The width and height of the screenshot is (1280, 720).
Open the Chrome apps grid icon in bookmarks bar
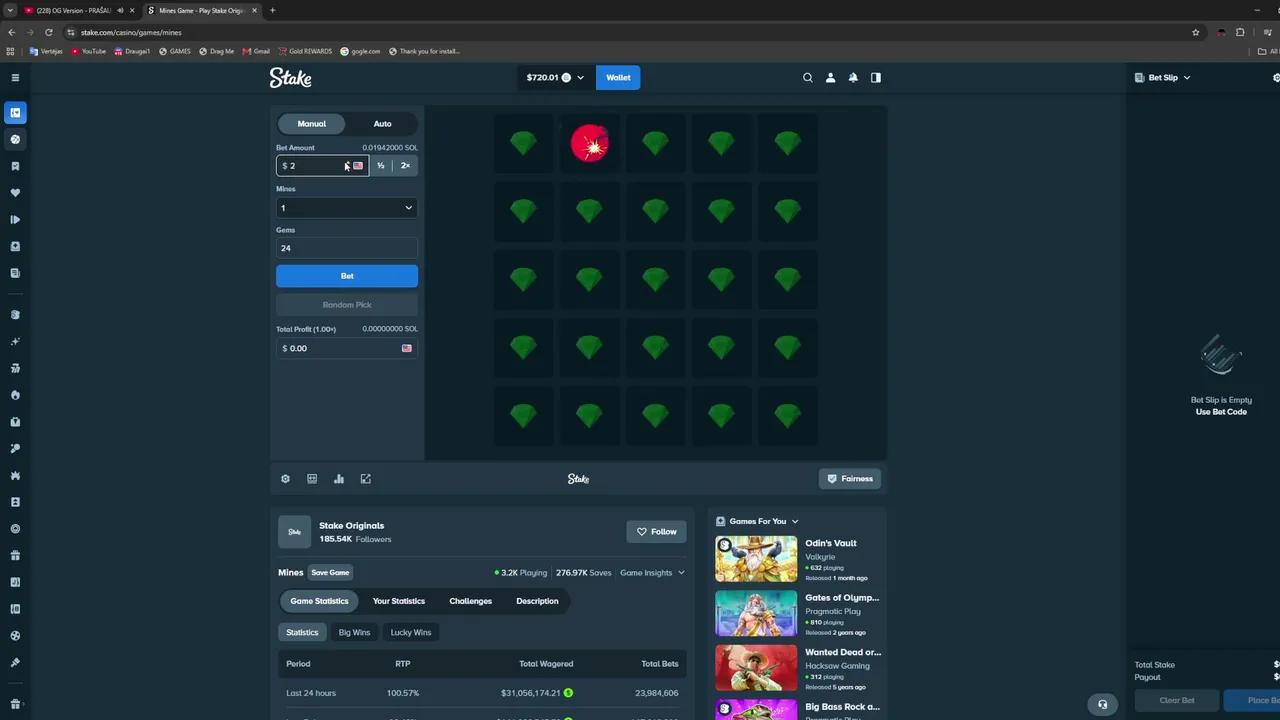coord(11,51)
